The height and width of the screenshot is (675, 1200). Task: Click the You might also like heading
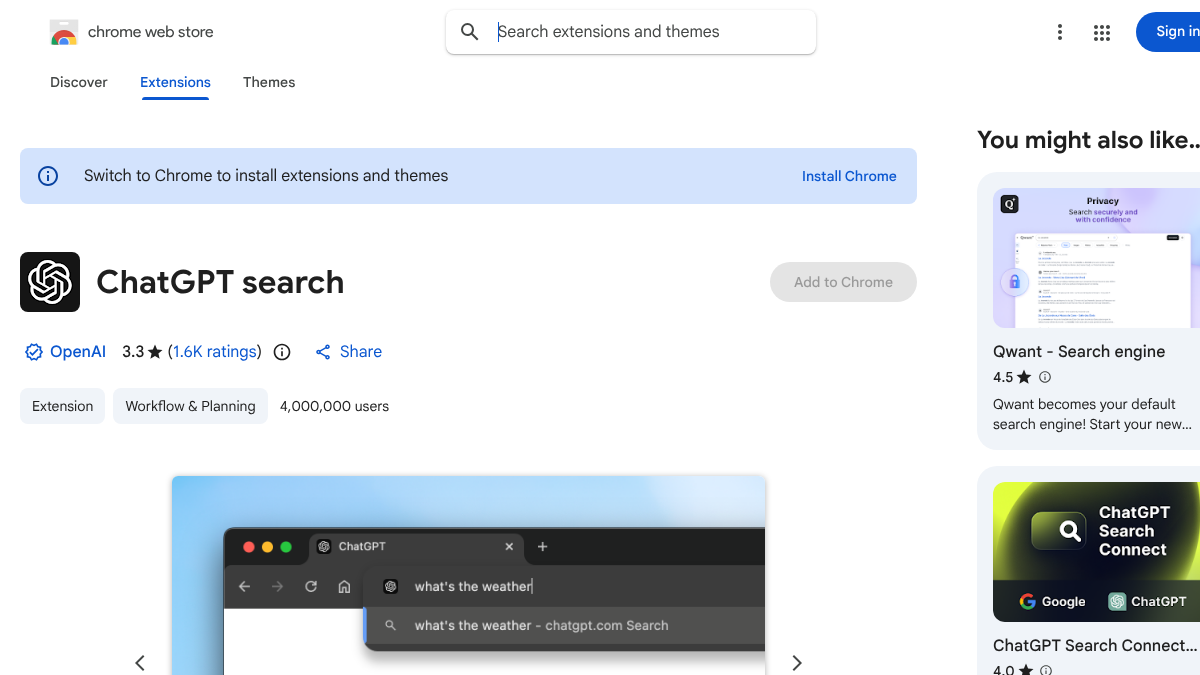(1088, 140)
